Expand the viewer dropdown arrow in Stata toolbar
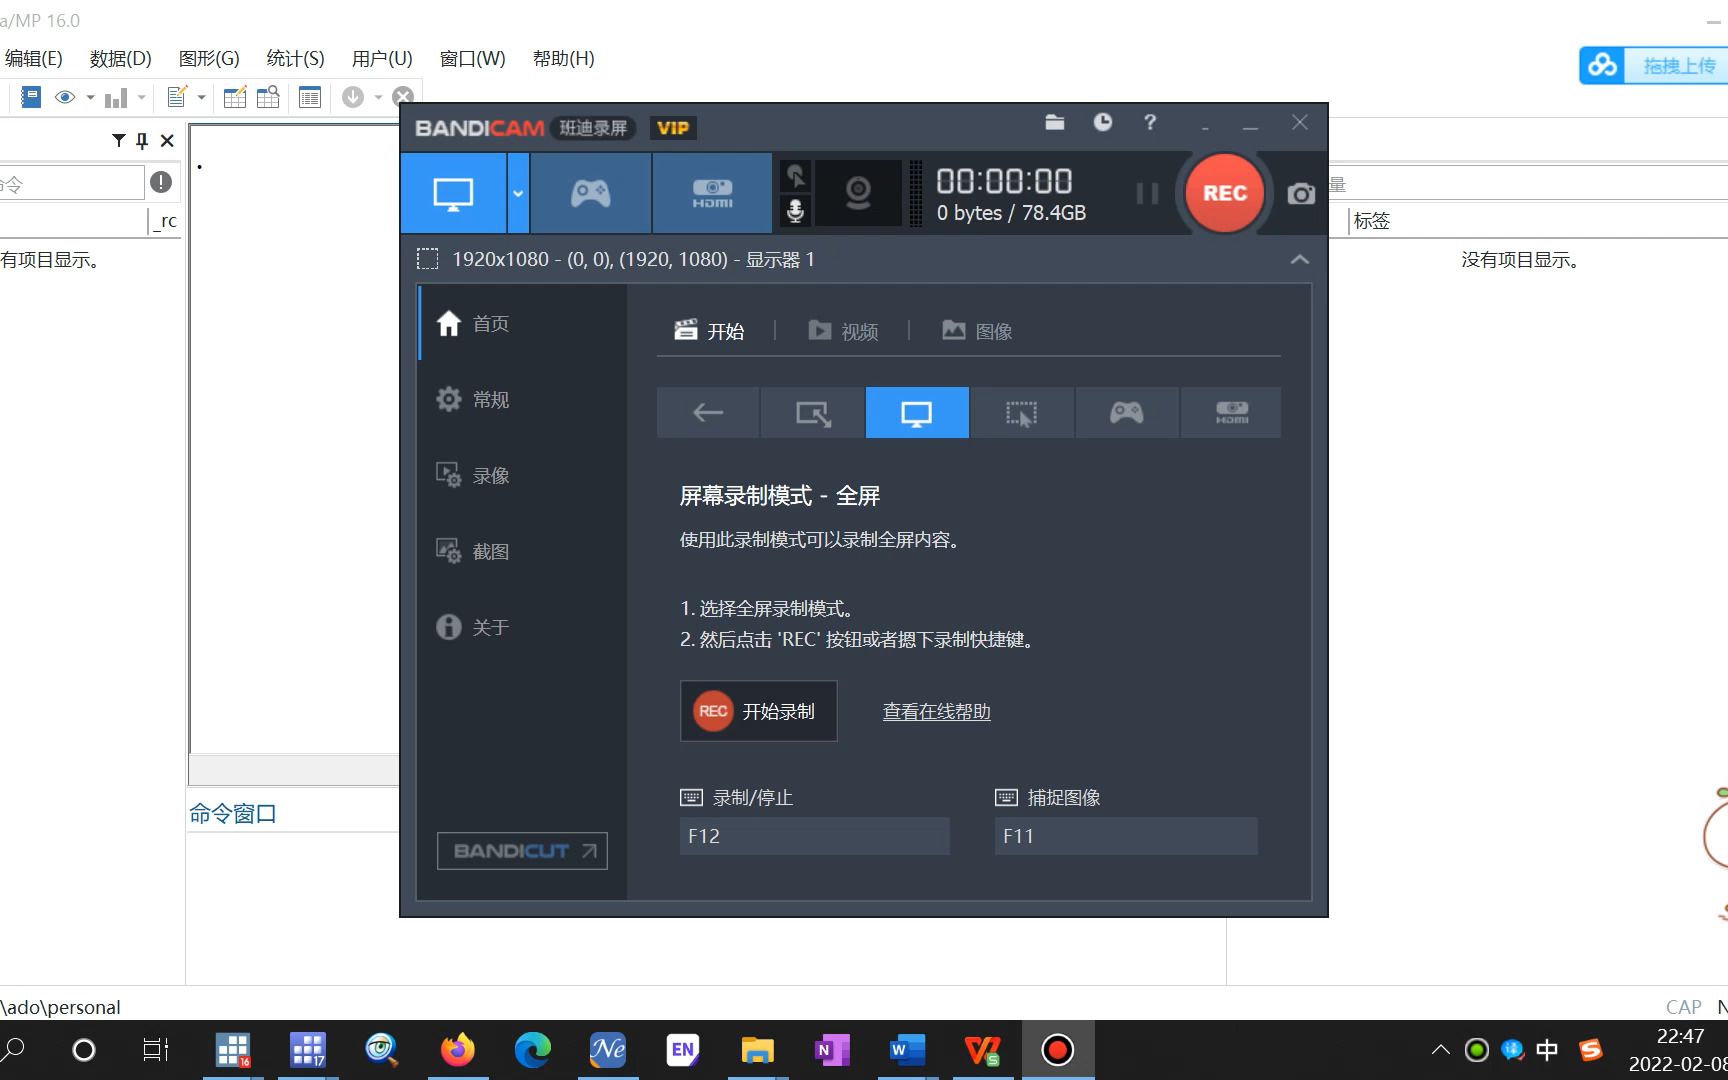Viewport: 1728px width, 1080px height. [90, 97]
